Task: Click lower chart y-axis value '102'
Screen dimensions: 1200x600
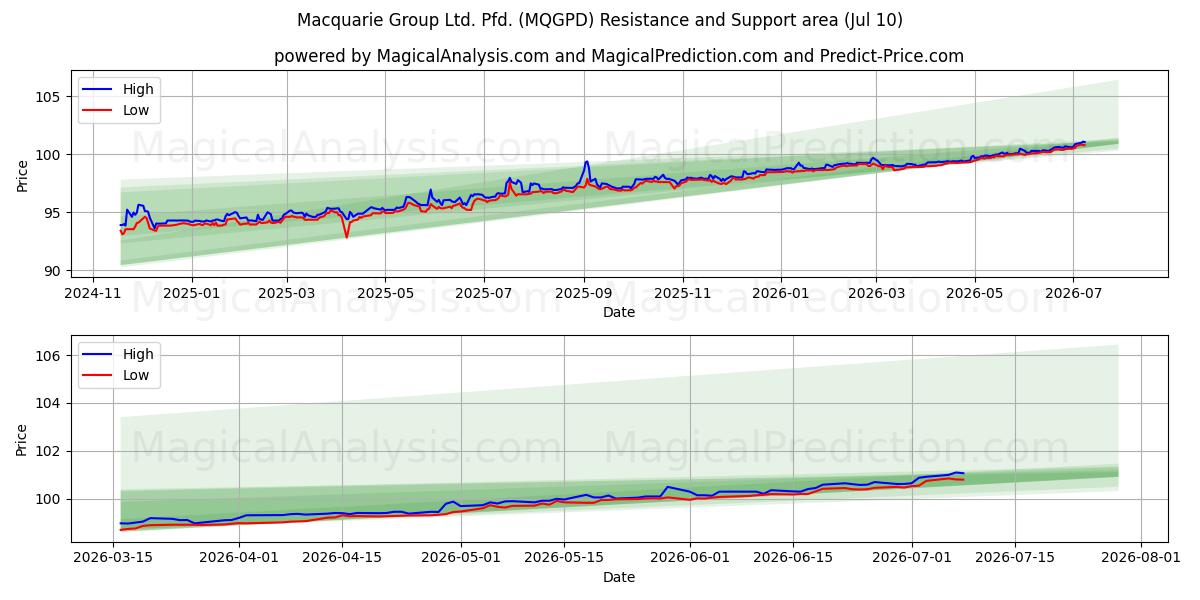Action: coord(50,452)
